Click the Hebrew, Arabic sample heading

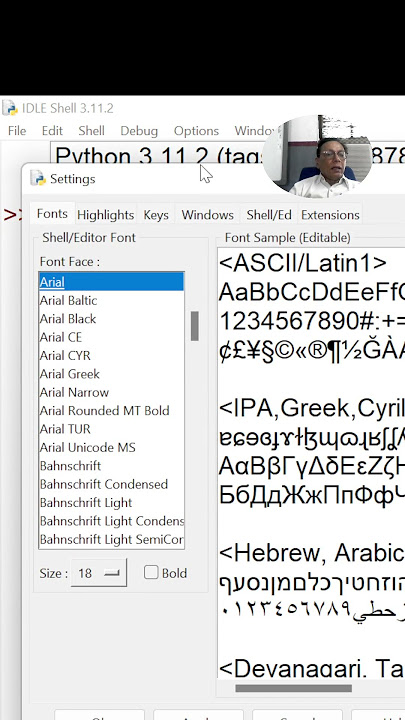pyautogui.click(x=312, y=553)
